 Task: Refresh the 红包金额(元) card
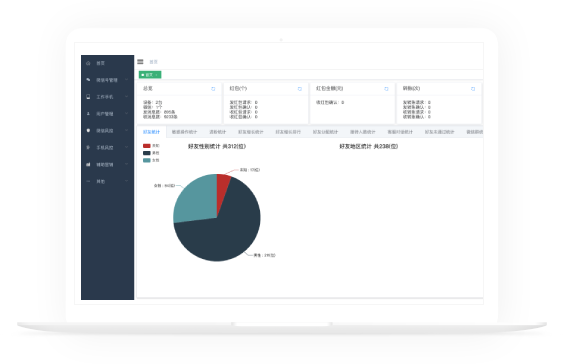pos(386,89)
